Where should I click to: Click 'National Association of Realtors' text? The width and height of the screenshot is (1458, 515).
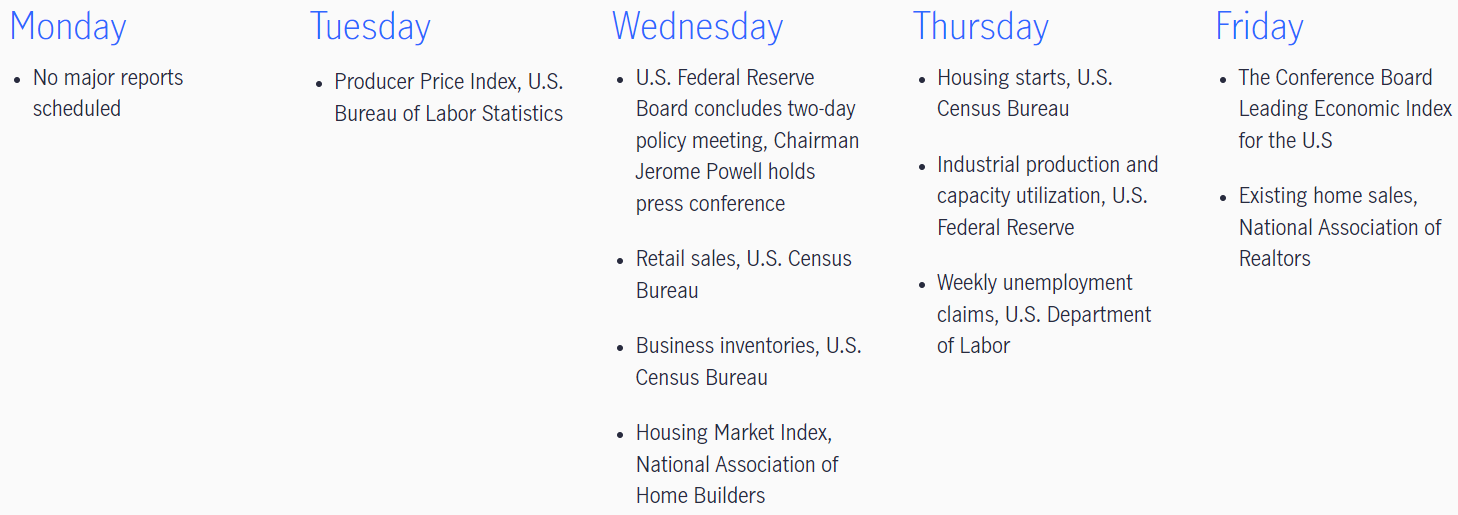coord(1339,242)
